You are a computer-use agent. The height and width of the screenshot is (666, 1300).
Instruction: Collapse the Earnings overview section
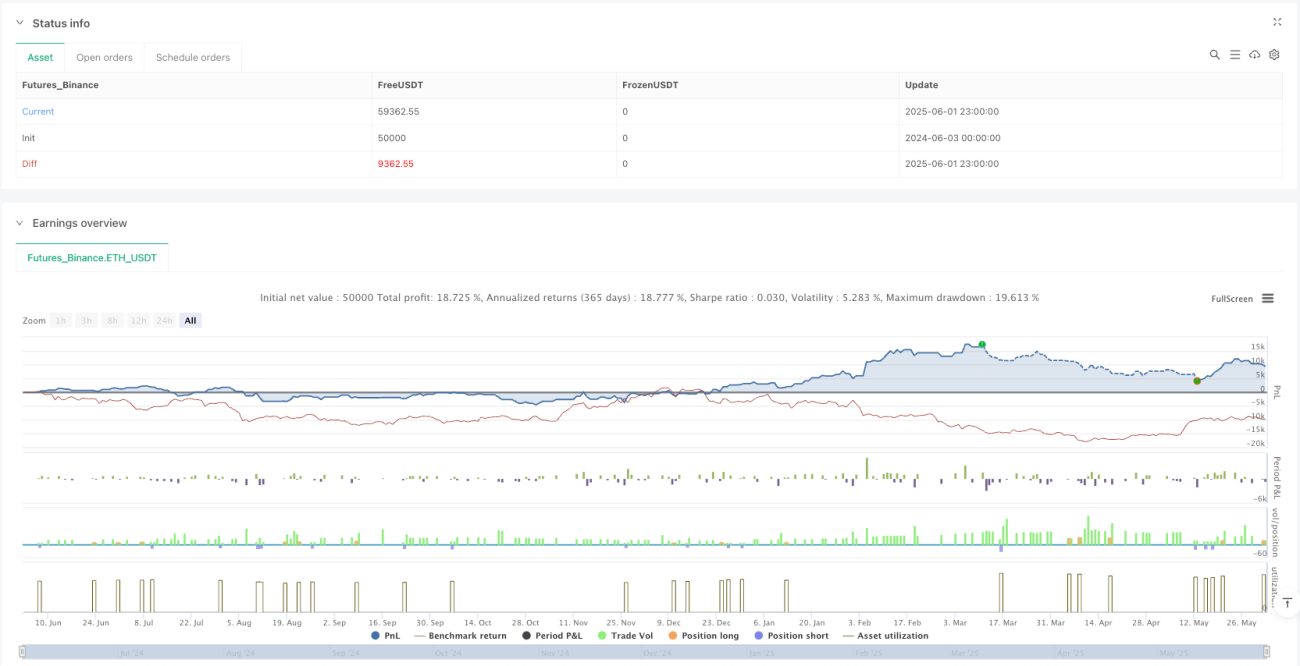coord(20,223)
